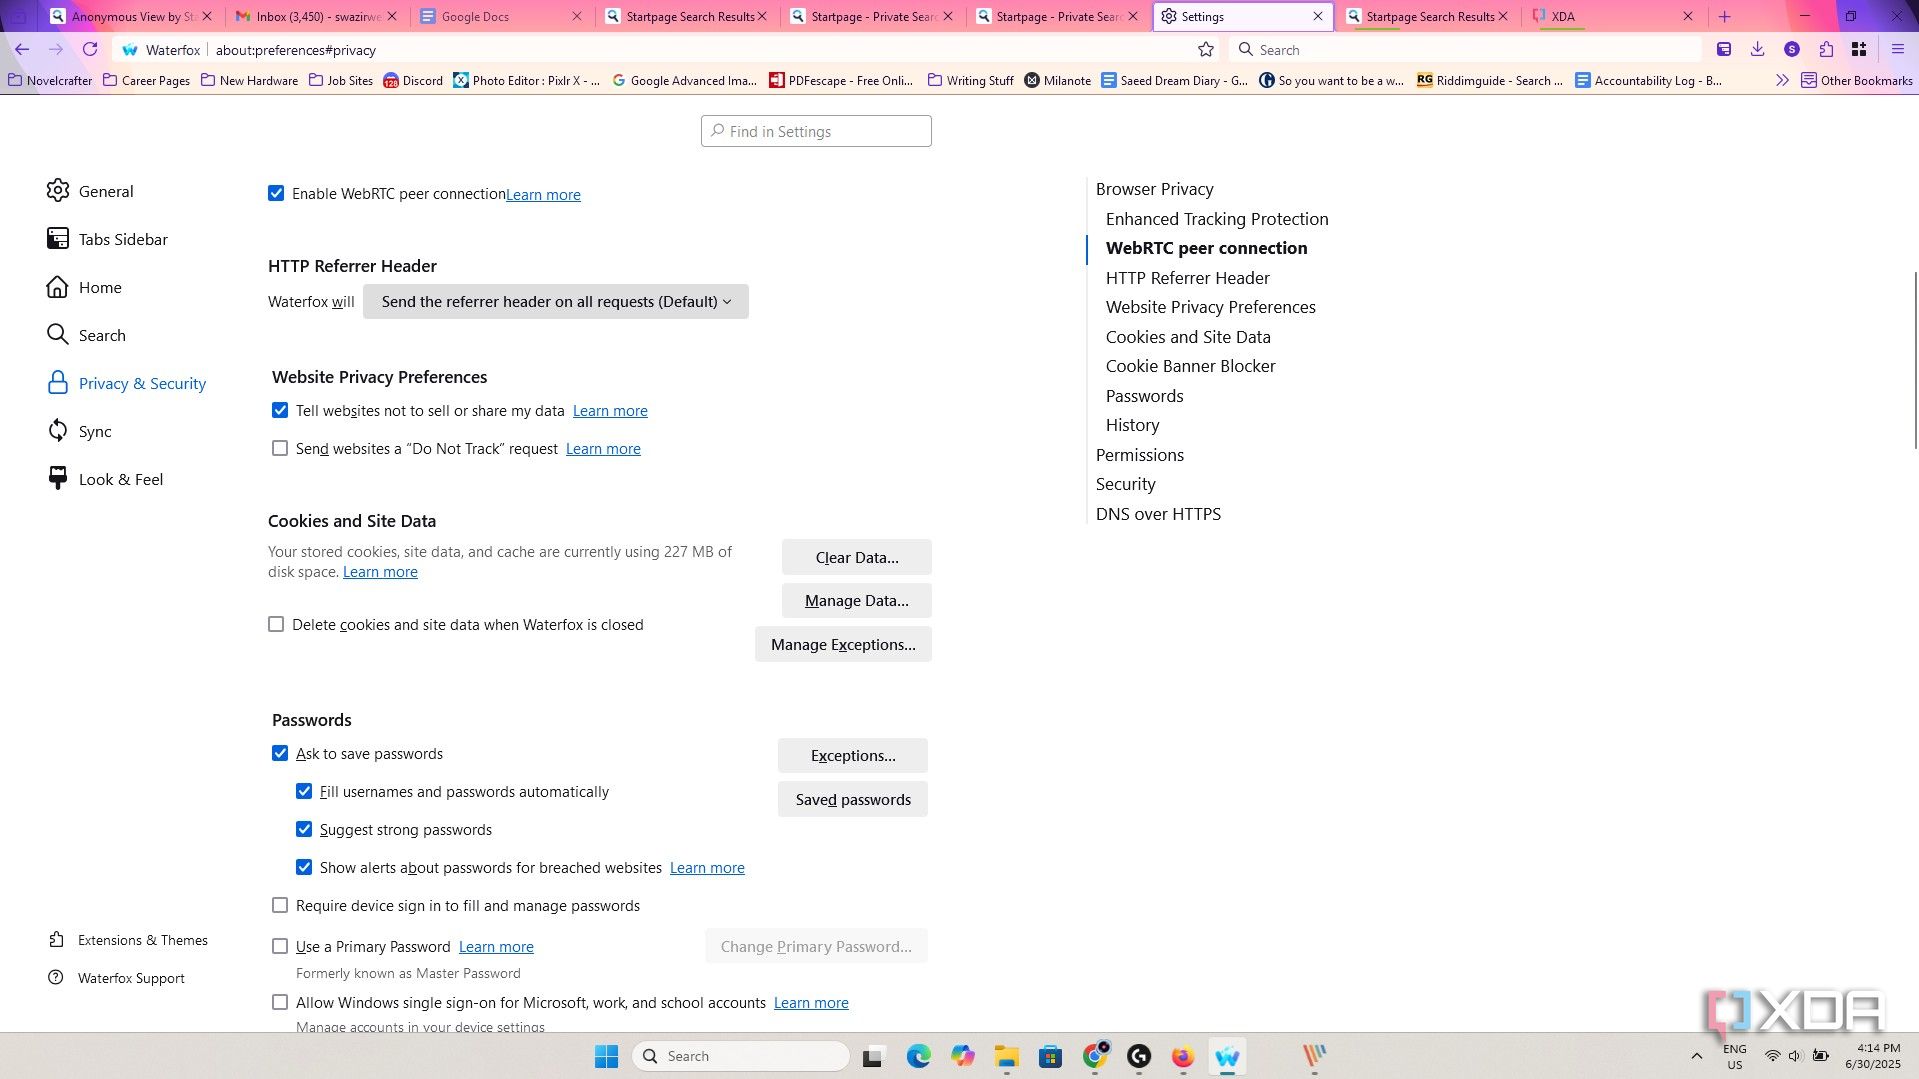Viewport: 1919px width, 1079px height.
Task: Open the Tabs Sidebar settings section
Action: (x=123, y=239)
